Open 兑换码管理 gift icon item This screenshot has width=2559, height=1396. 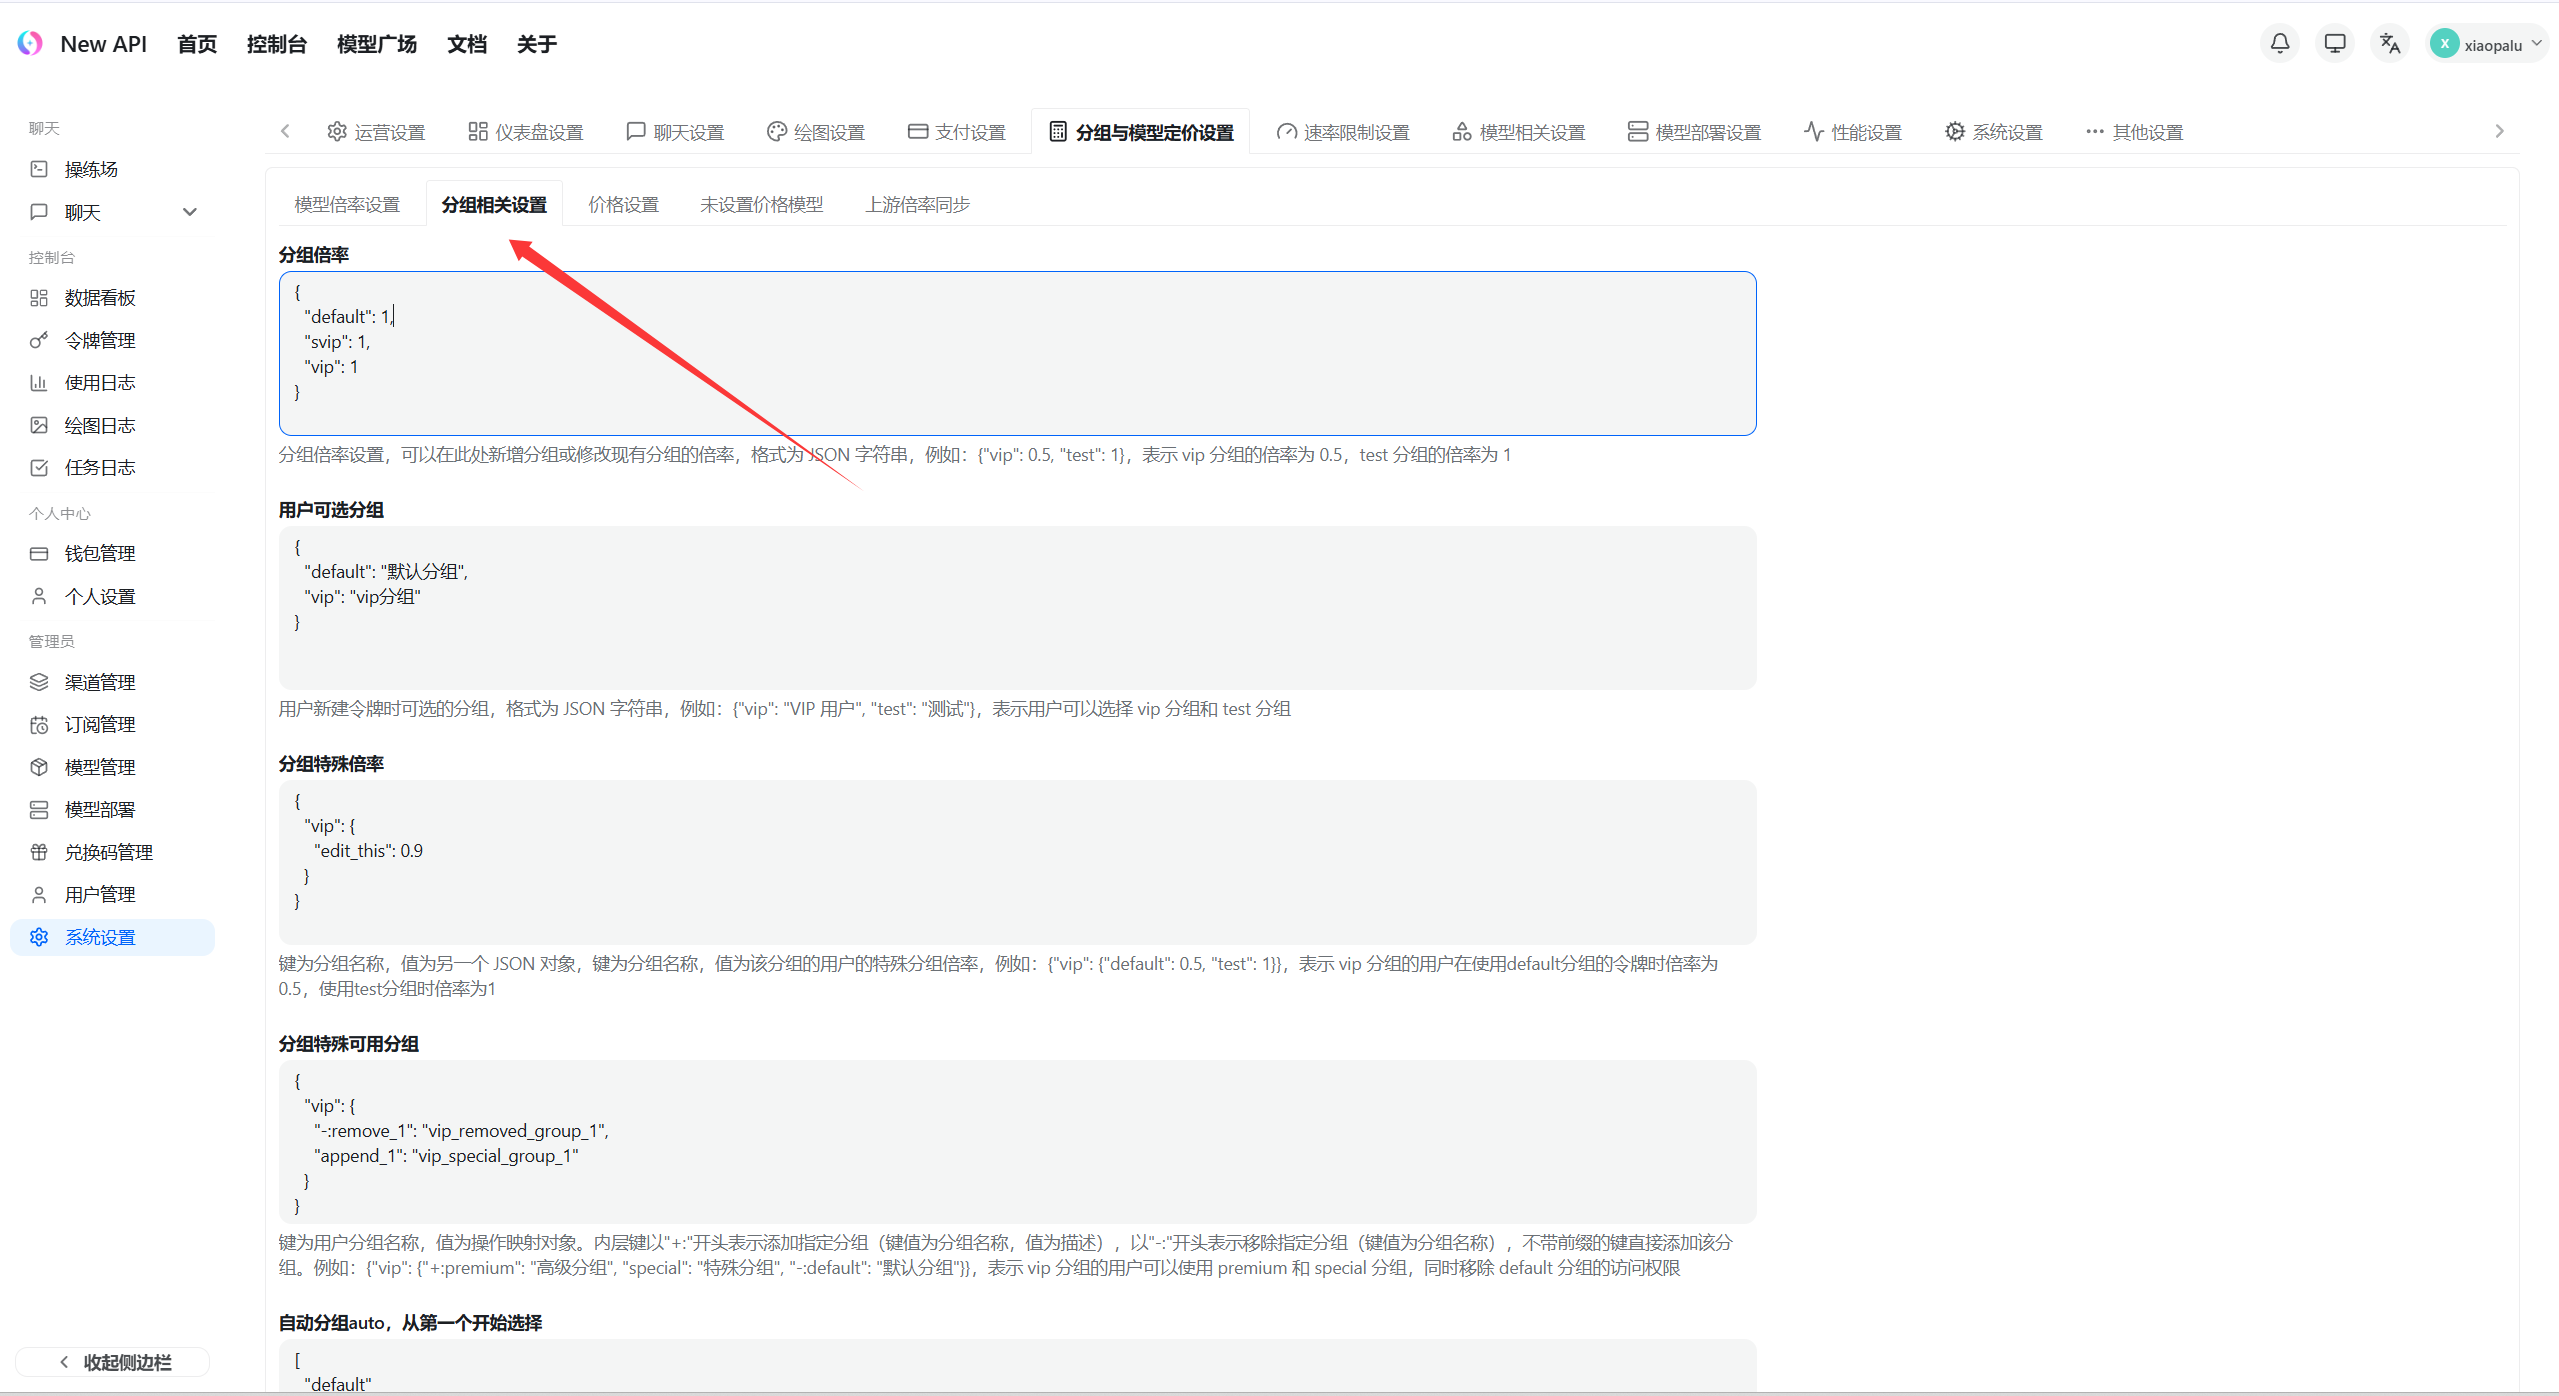[39, 852]
